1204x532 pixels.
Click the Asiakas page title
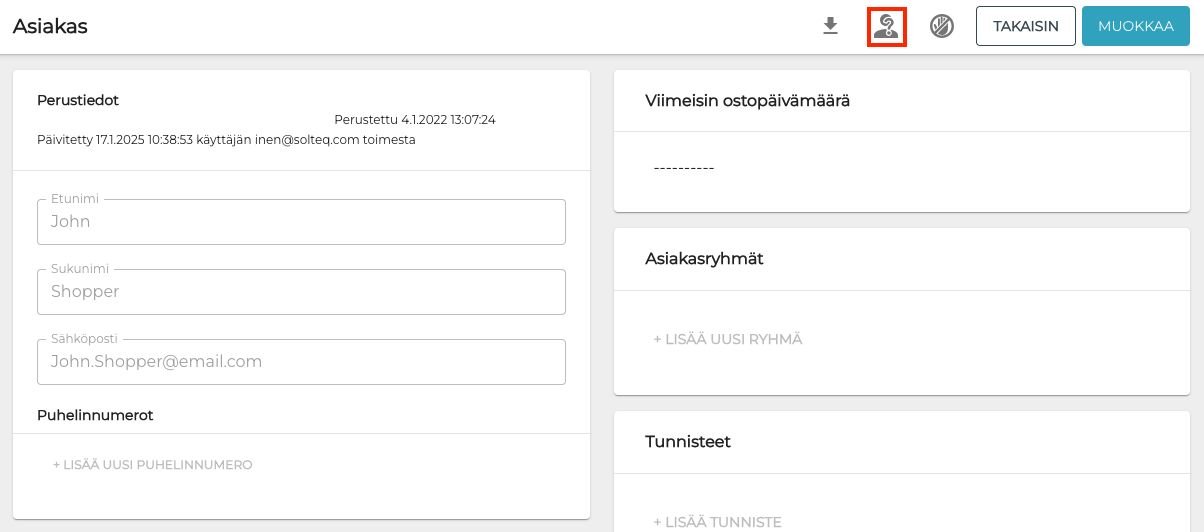click(x=50, y=27)
